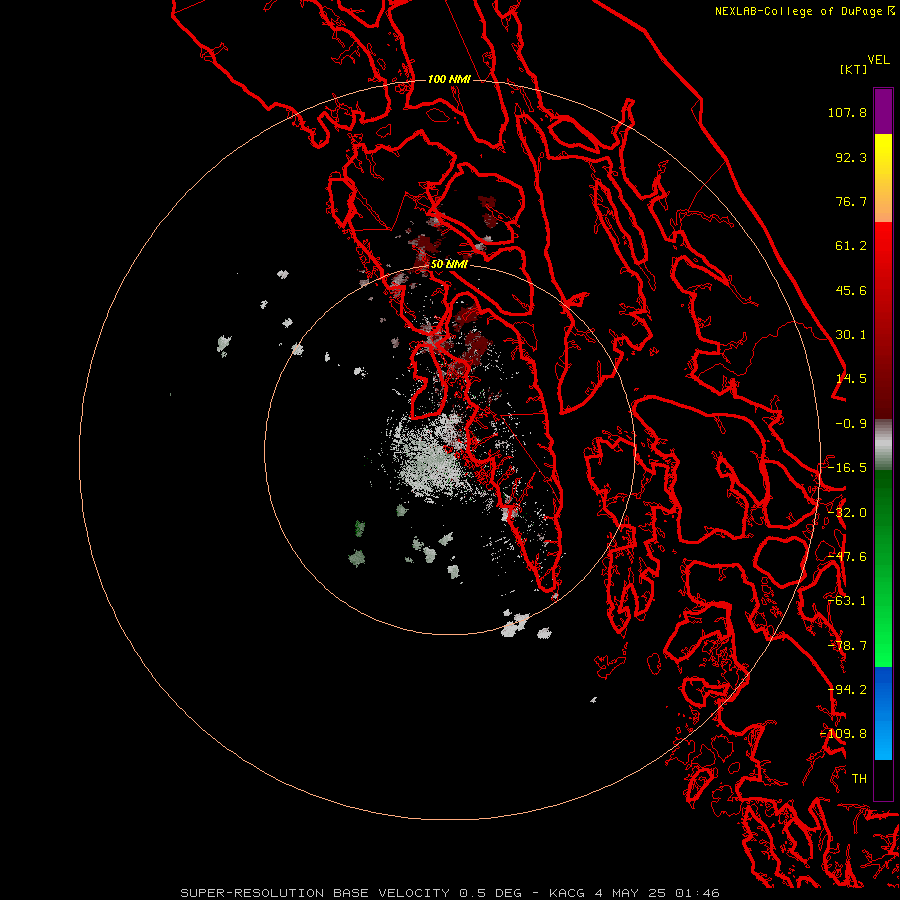Click the [KT] units label
Image resolution: width=900 pixels, height=900 pixels.
coord(854,69)
